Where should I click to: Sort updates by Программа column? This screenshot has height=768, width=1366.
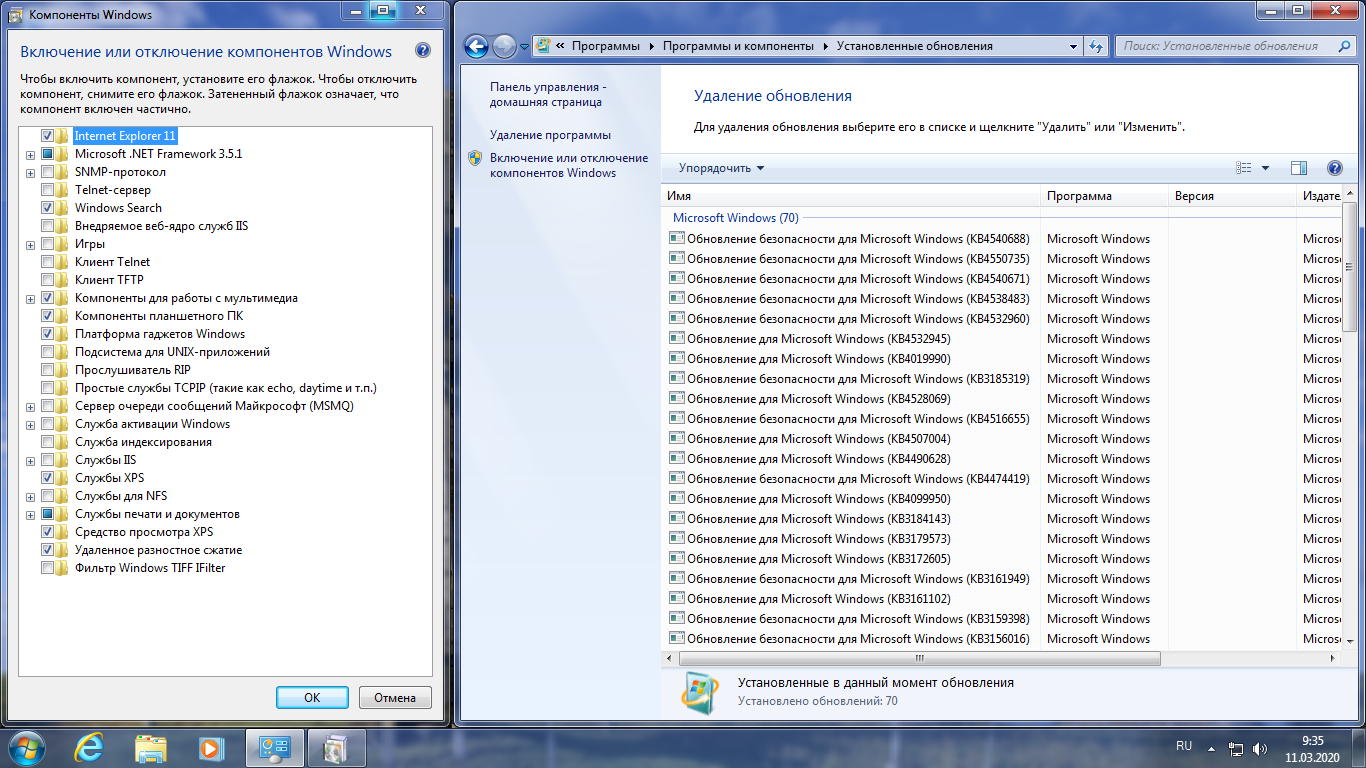[1104, 196]
